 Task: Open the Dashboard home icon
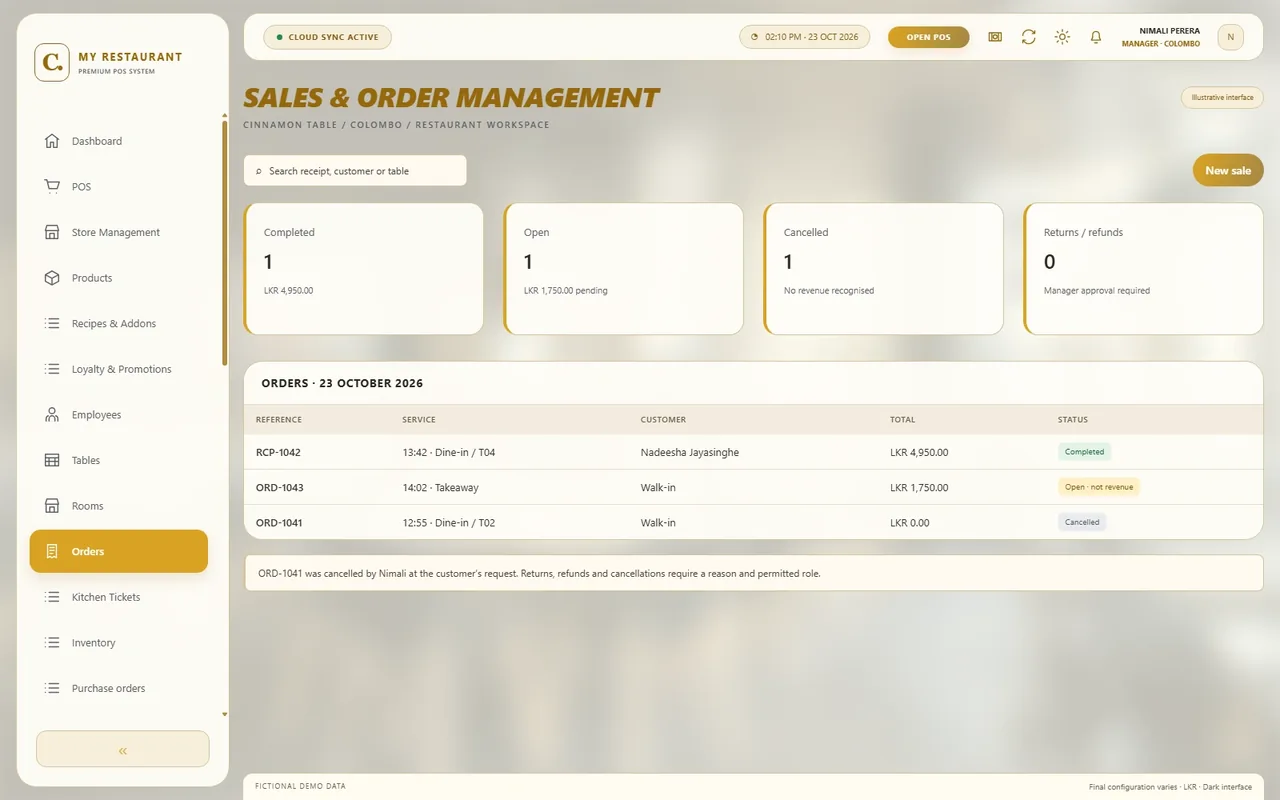point(52,141)
